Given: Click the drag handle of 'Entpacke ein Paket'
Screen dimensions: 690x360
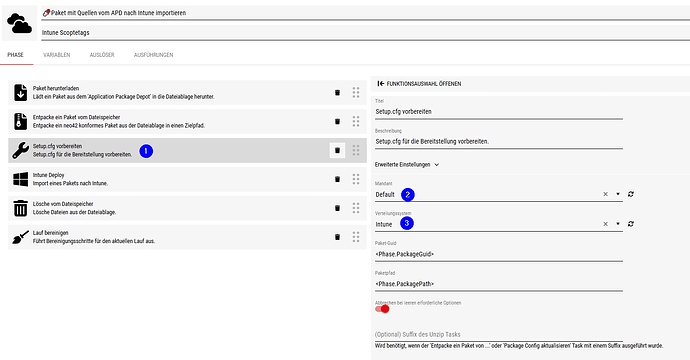Looking at the screenshot, I should click(x=356, y=121).
